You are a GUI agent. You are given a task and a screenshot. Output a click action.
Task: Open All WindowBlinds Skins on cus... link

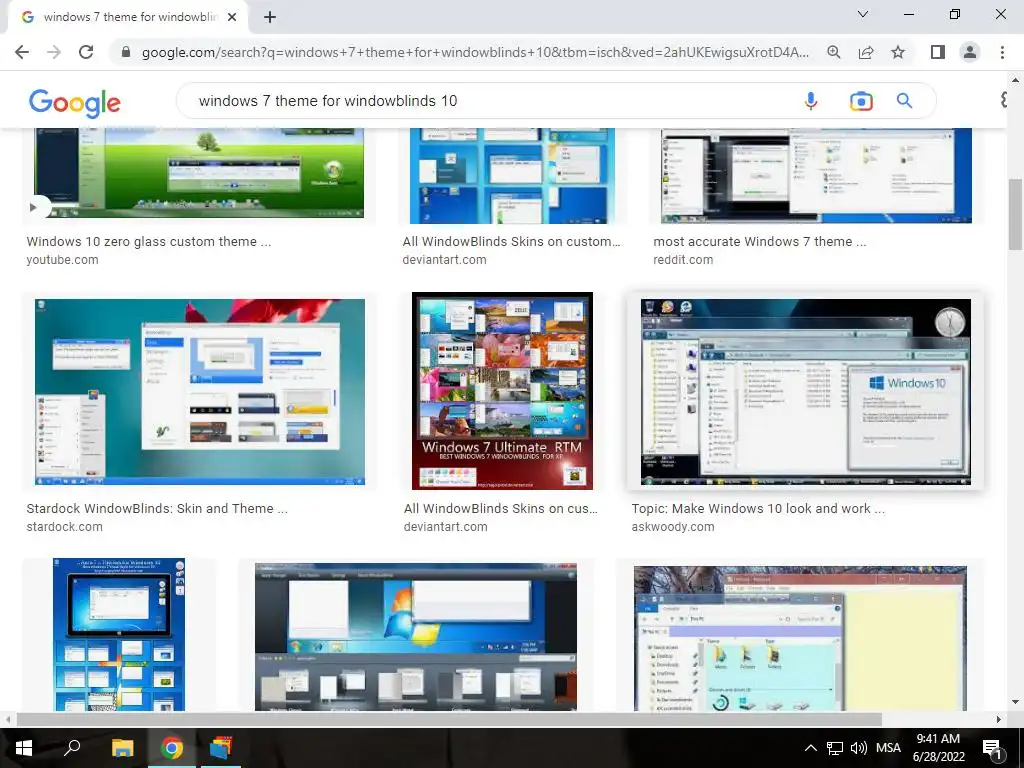pos(501,509)
